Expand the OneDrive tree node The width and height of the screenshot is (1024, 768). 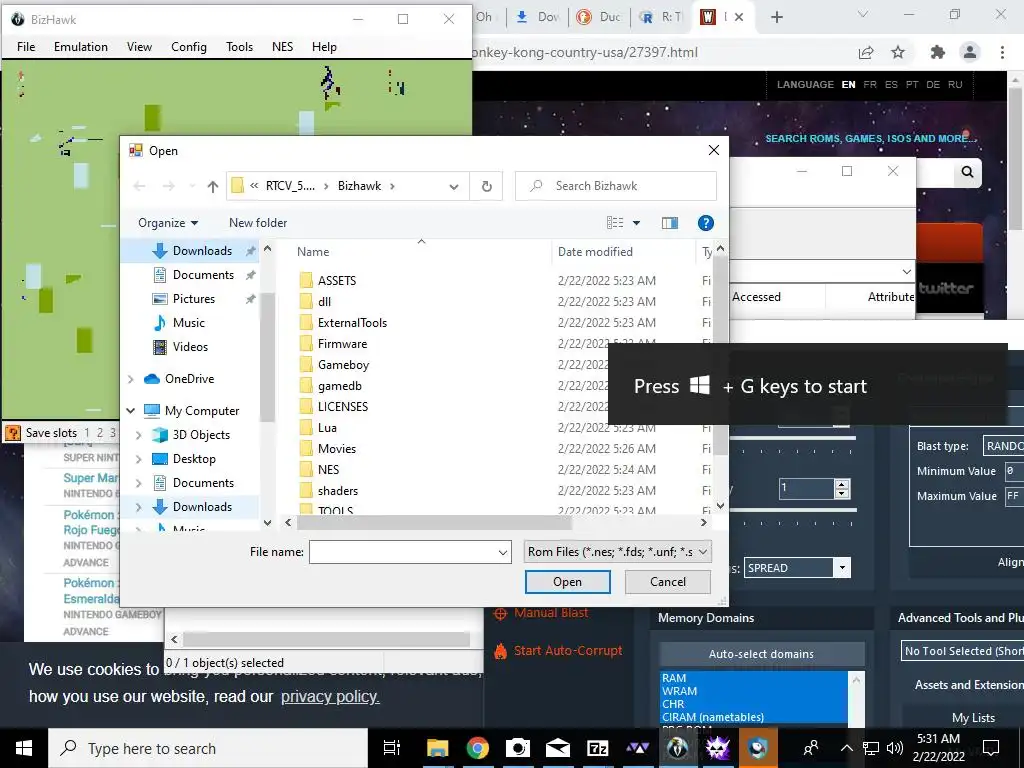tap(131, 379)
